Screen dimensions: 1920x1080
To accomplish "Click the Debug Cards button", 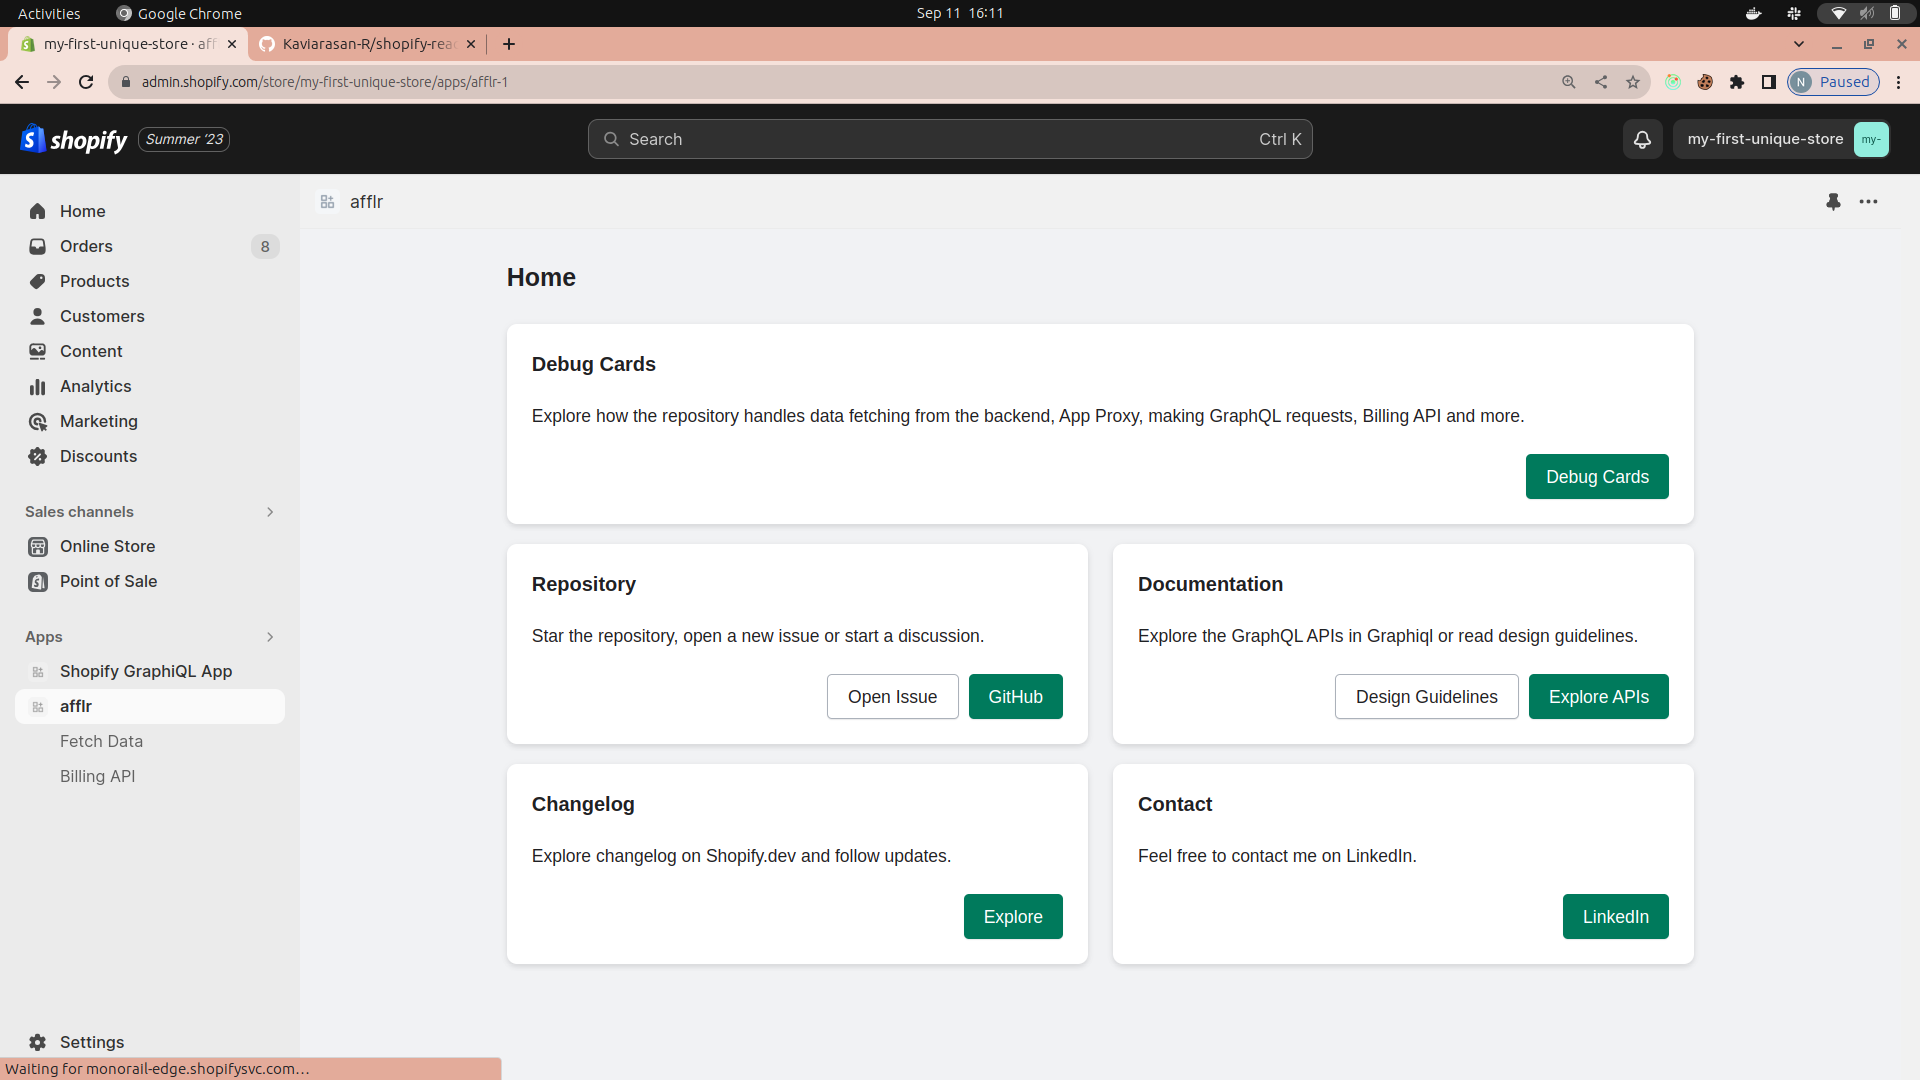I will click(1596, 476).
